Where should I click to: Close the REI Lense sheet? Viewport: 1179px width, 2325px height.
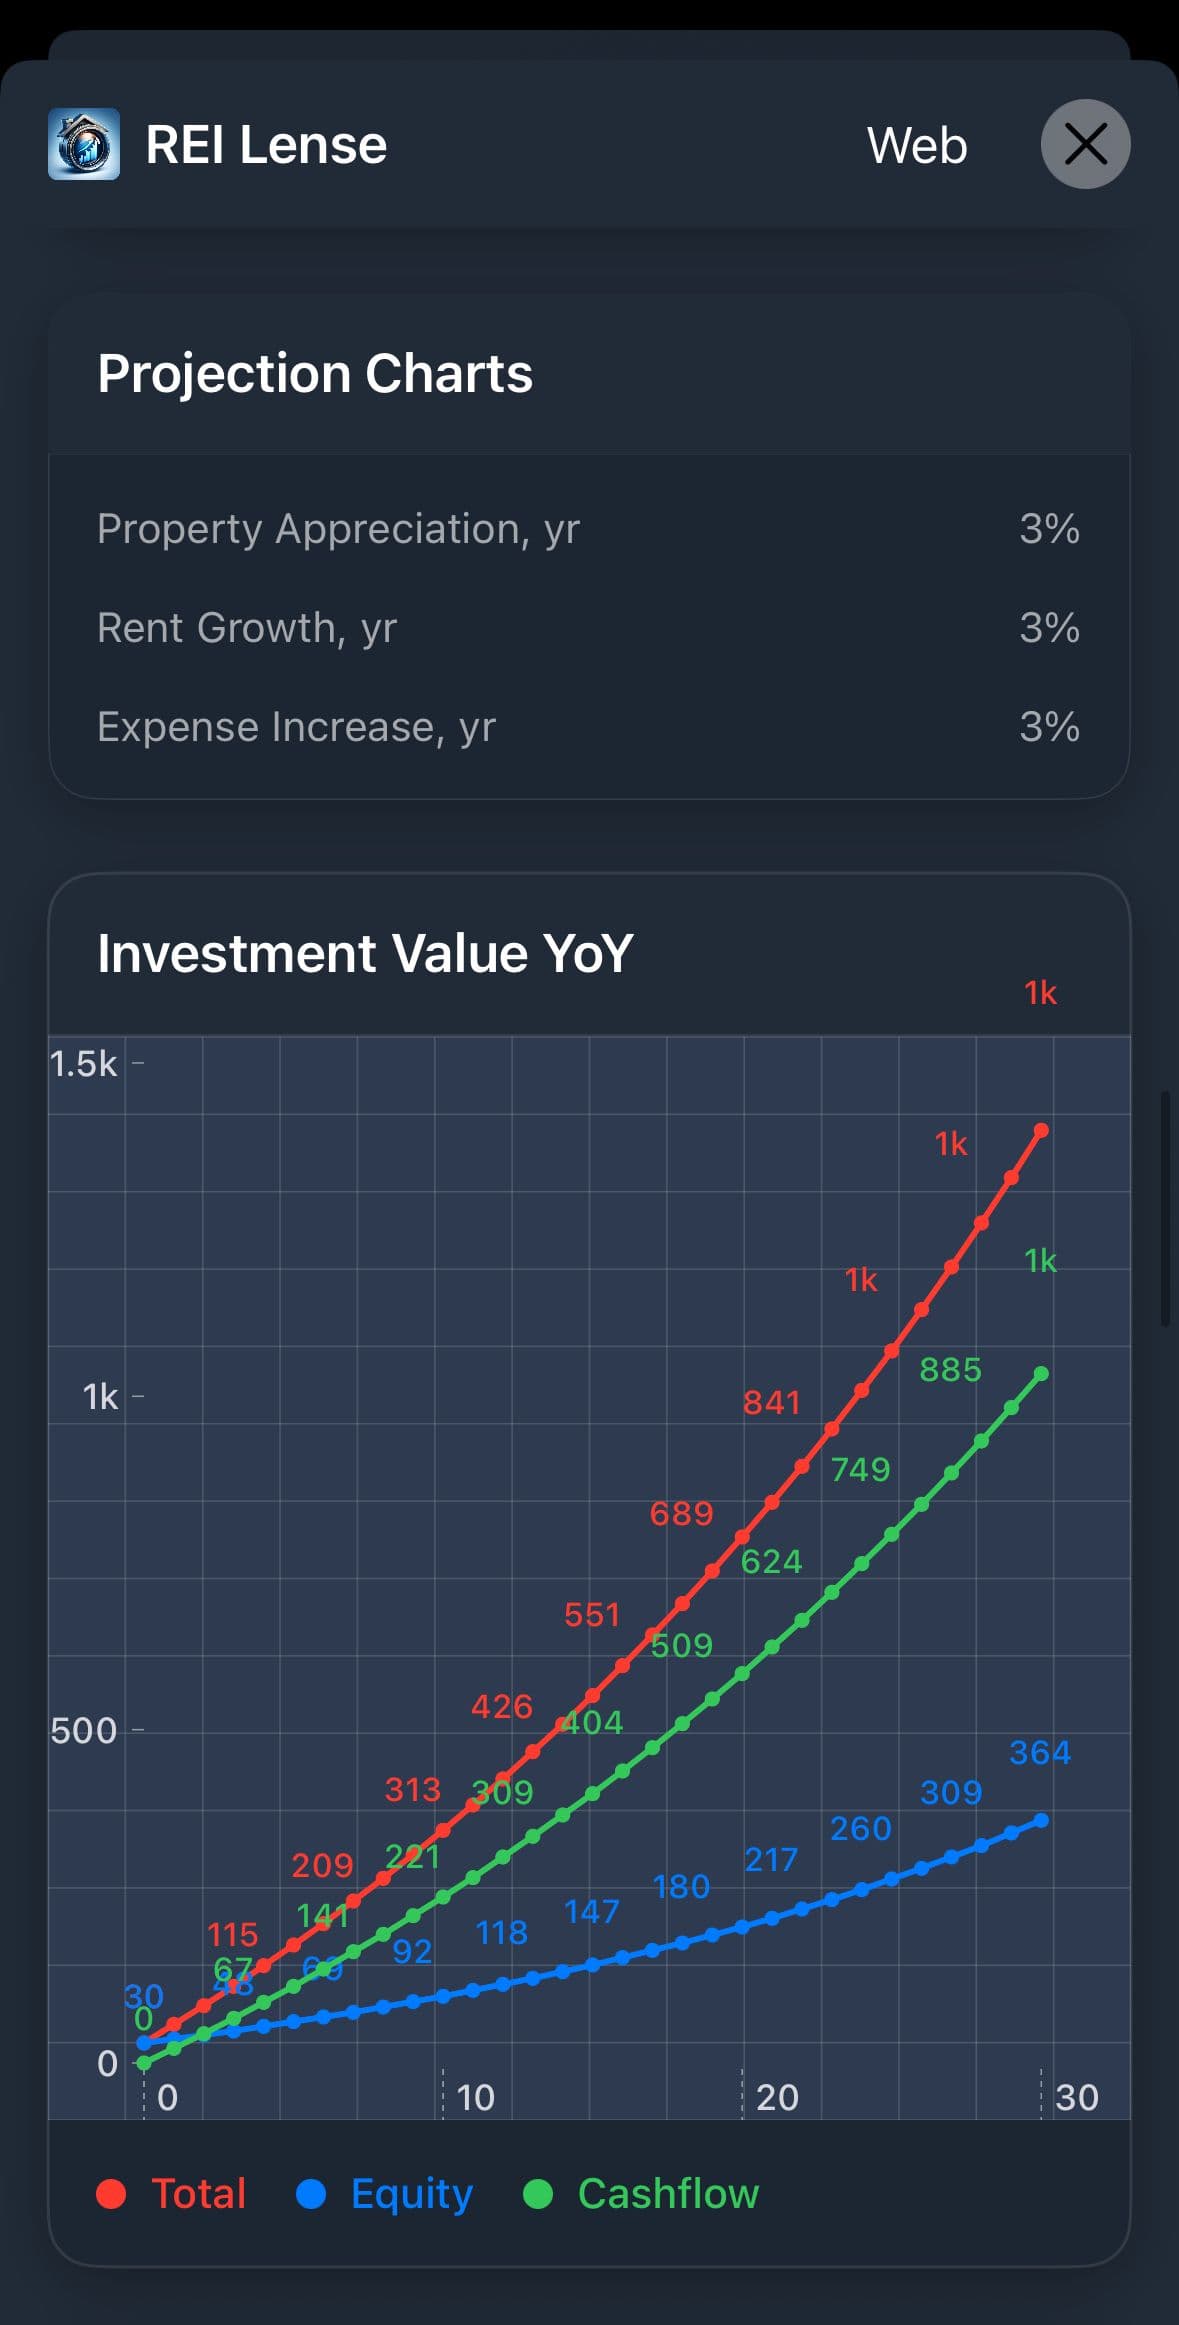(1085, 144)
